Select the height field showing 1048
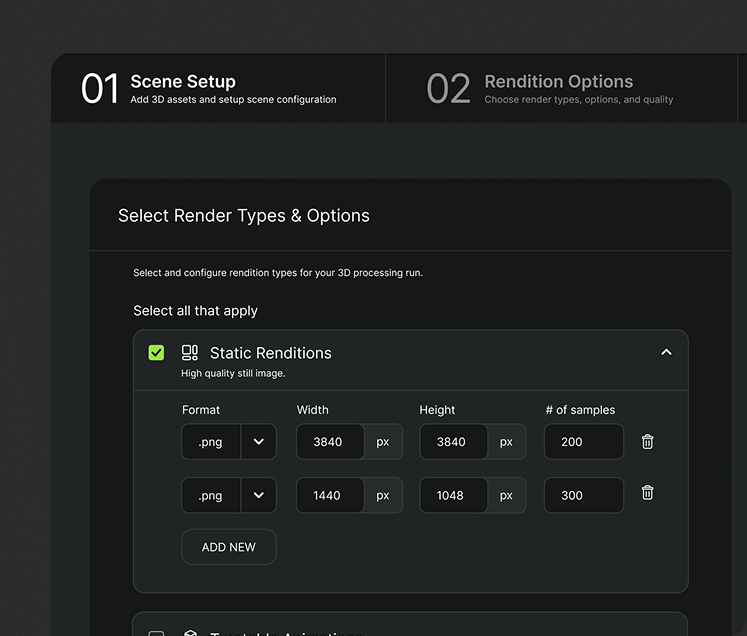 pyautogui.click(x=453, y=495)
